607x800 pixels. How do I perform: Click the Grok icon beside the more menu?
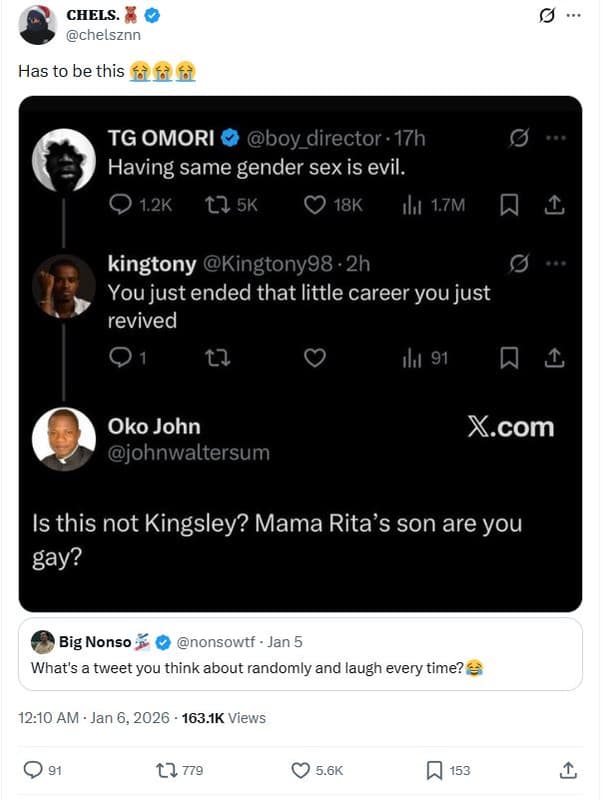tap(546, 15)
